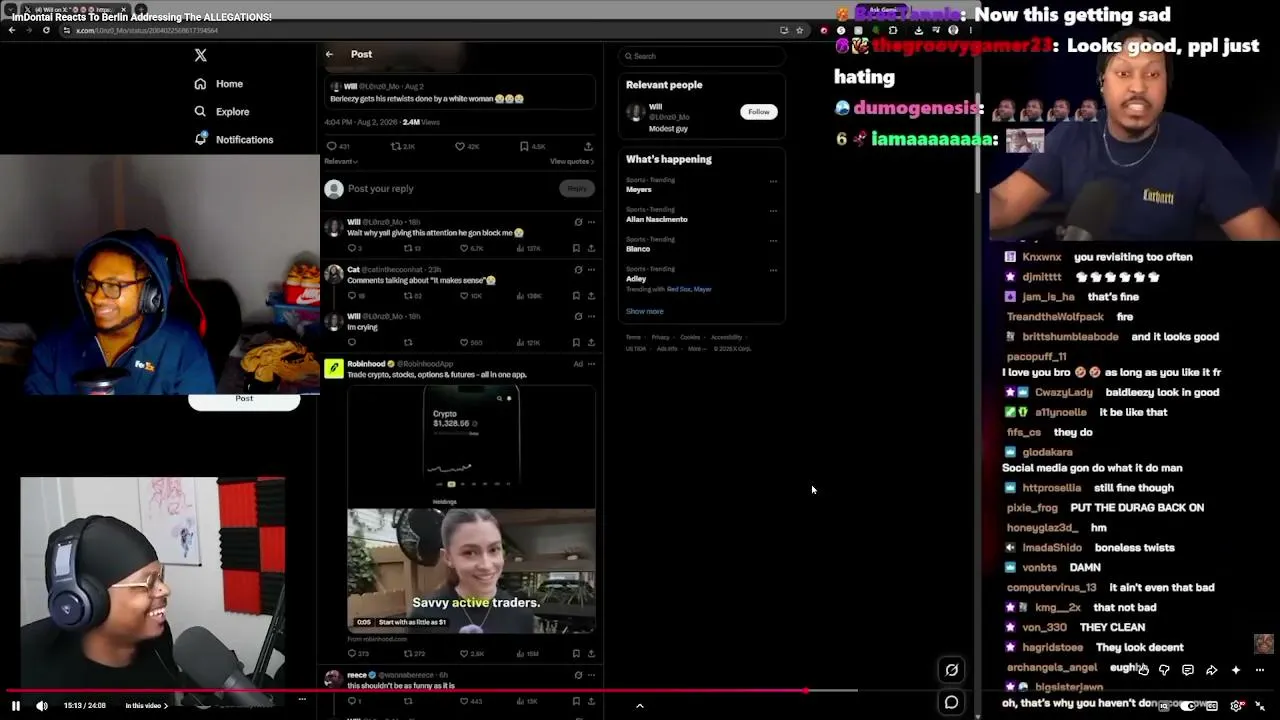Open the Relevant sort dropdown
1280x720 pixels.
click(341, 161)
